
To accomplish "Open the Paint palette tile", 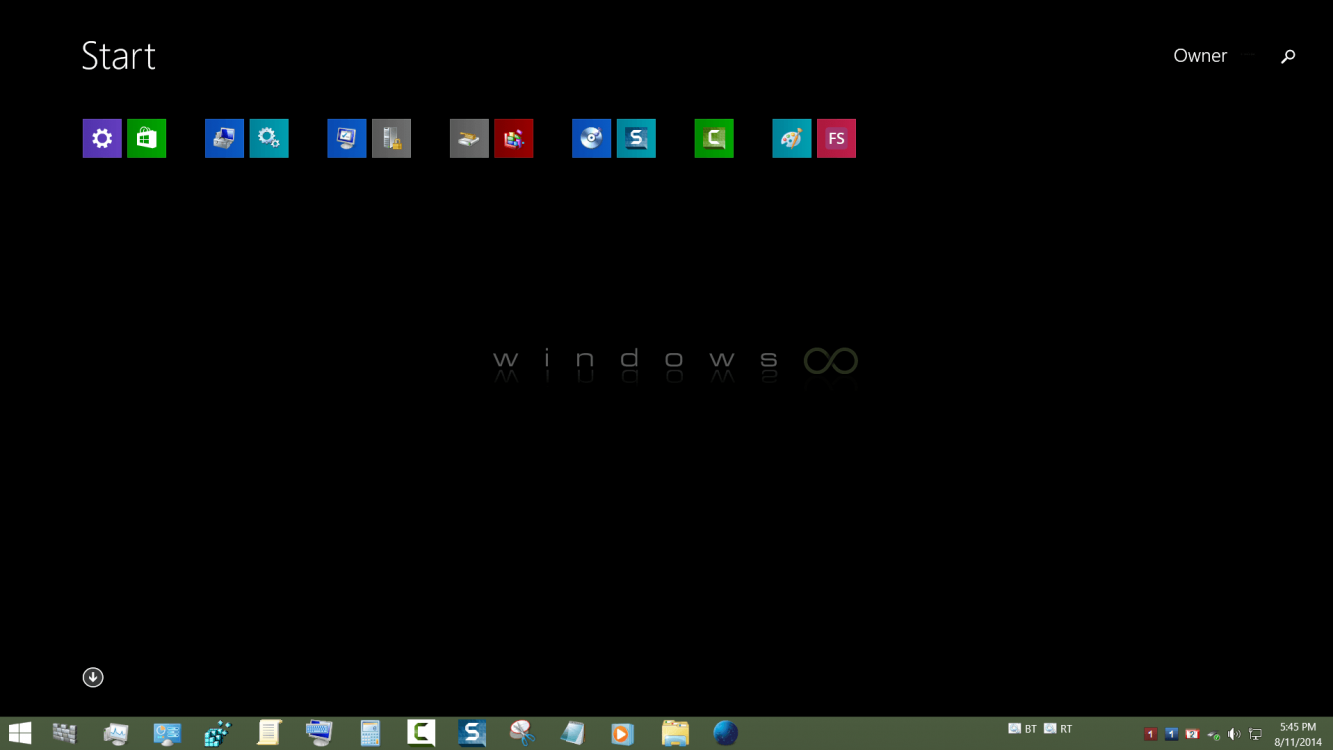I will (792, 139).
